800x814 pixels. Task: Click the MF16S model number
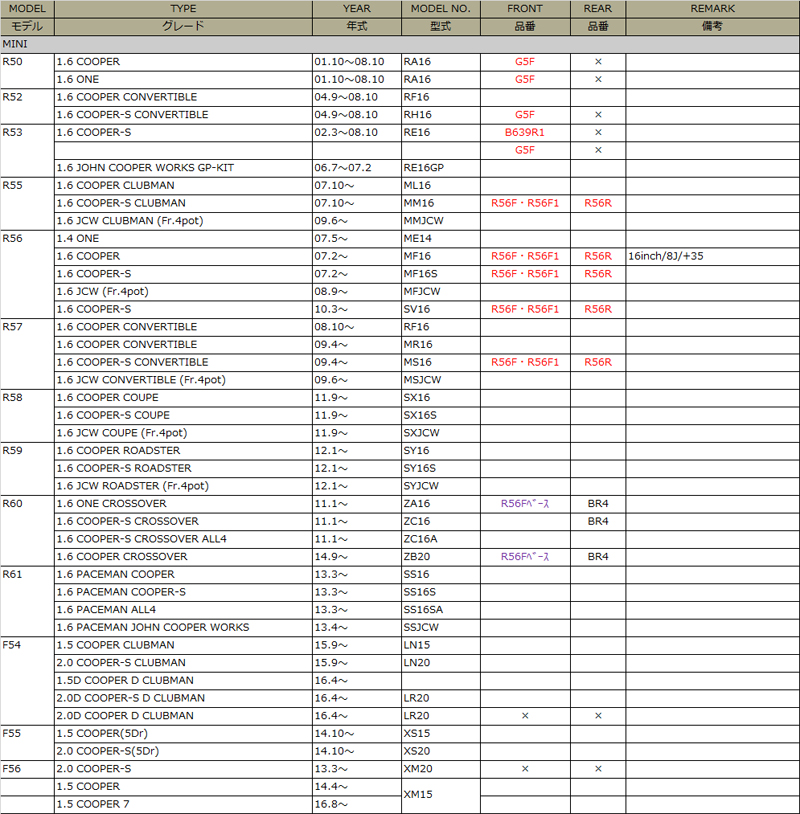coord(441,274)
